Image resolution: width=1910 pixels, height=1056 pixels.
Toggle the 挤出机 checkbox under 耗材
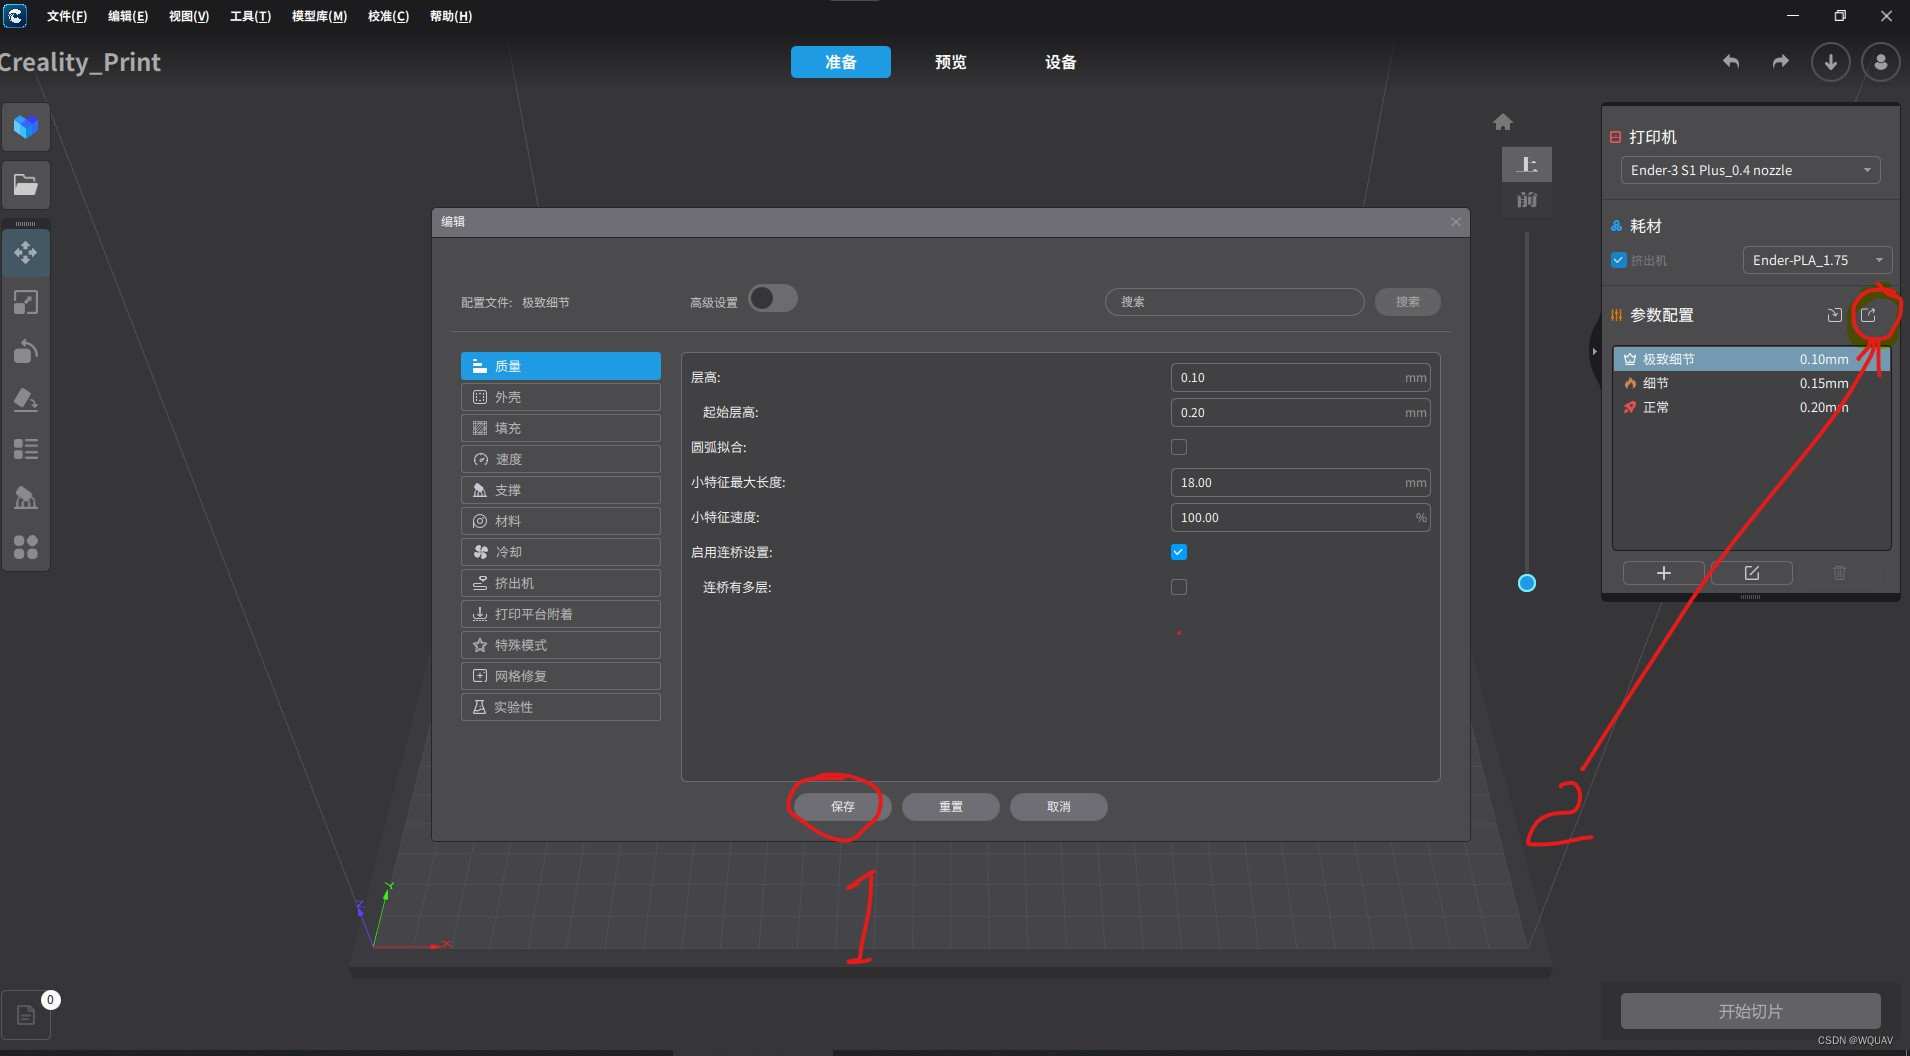coord(1619,260)
